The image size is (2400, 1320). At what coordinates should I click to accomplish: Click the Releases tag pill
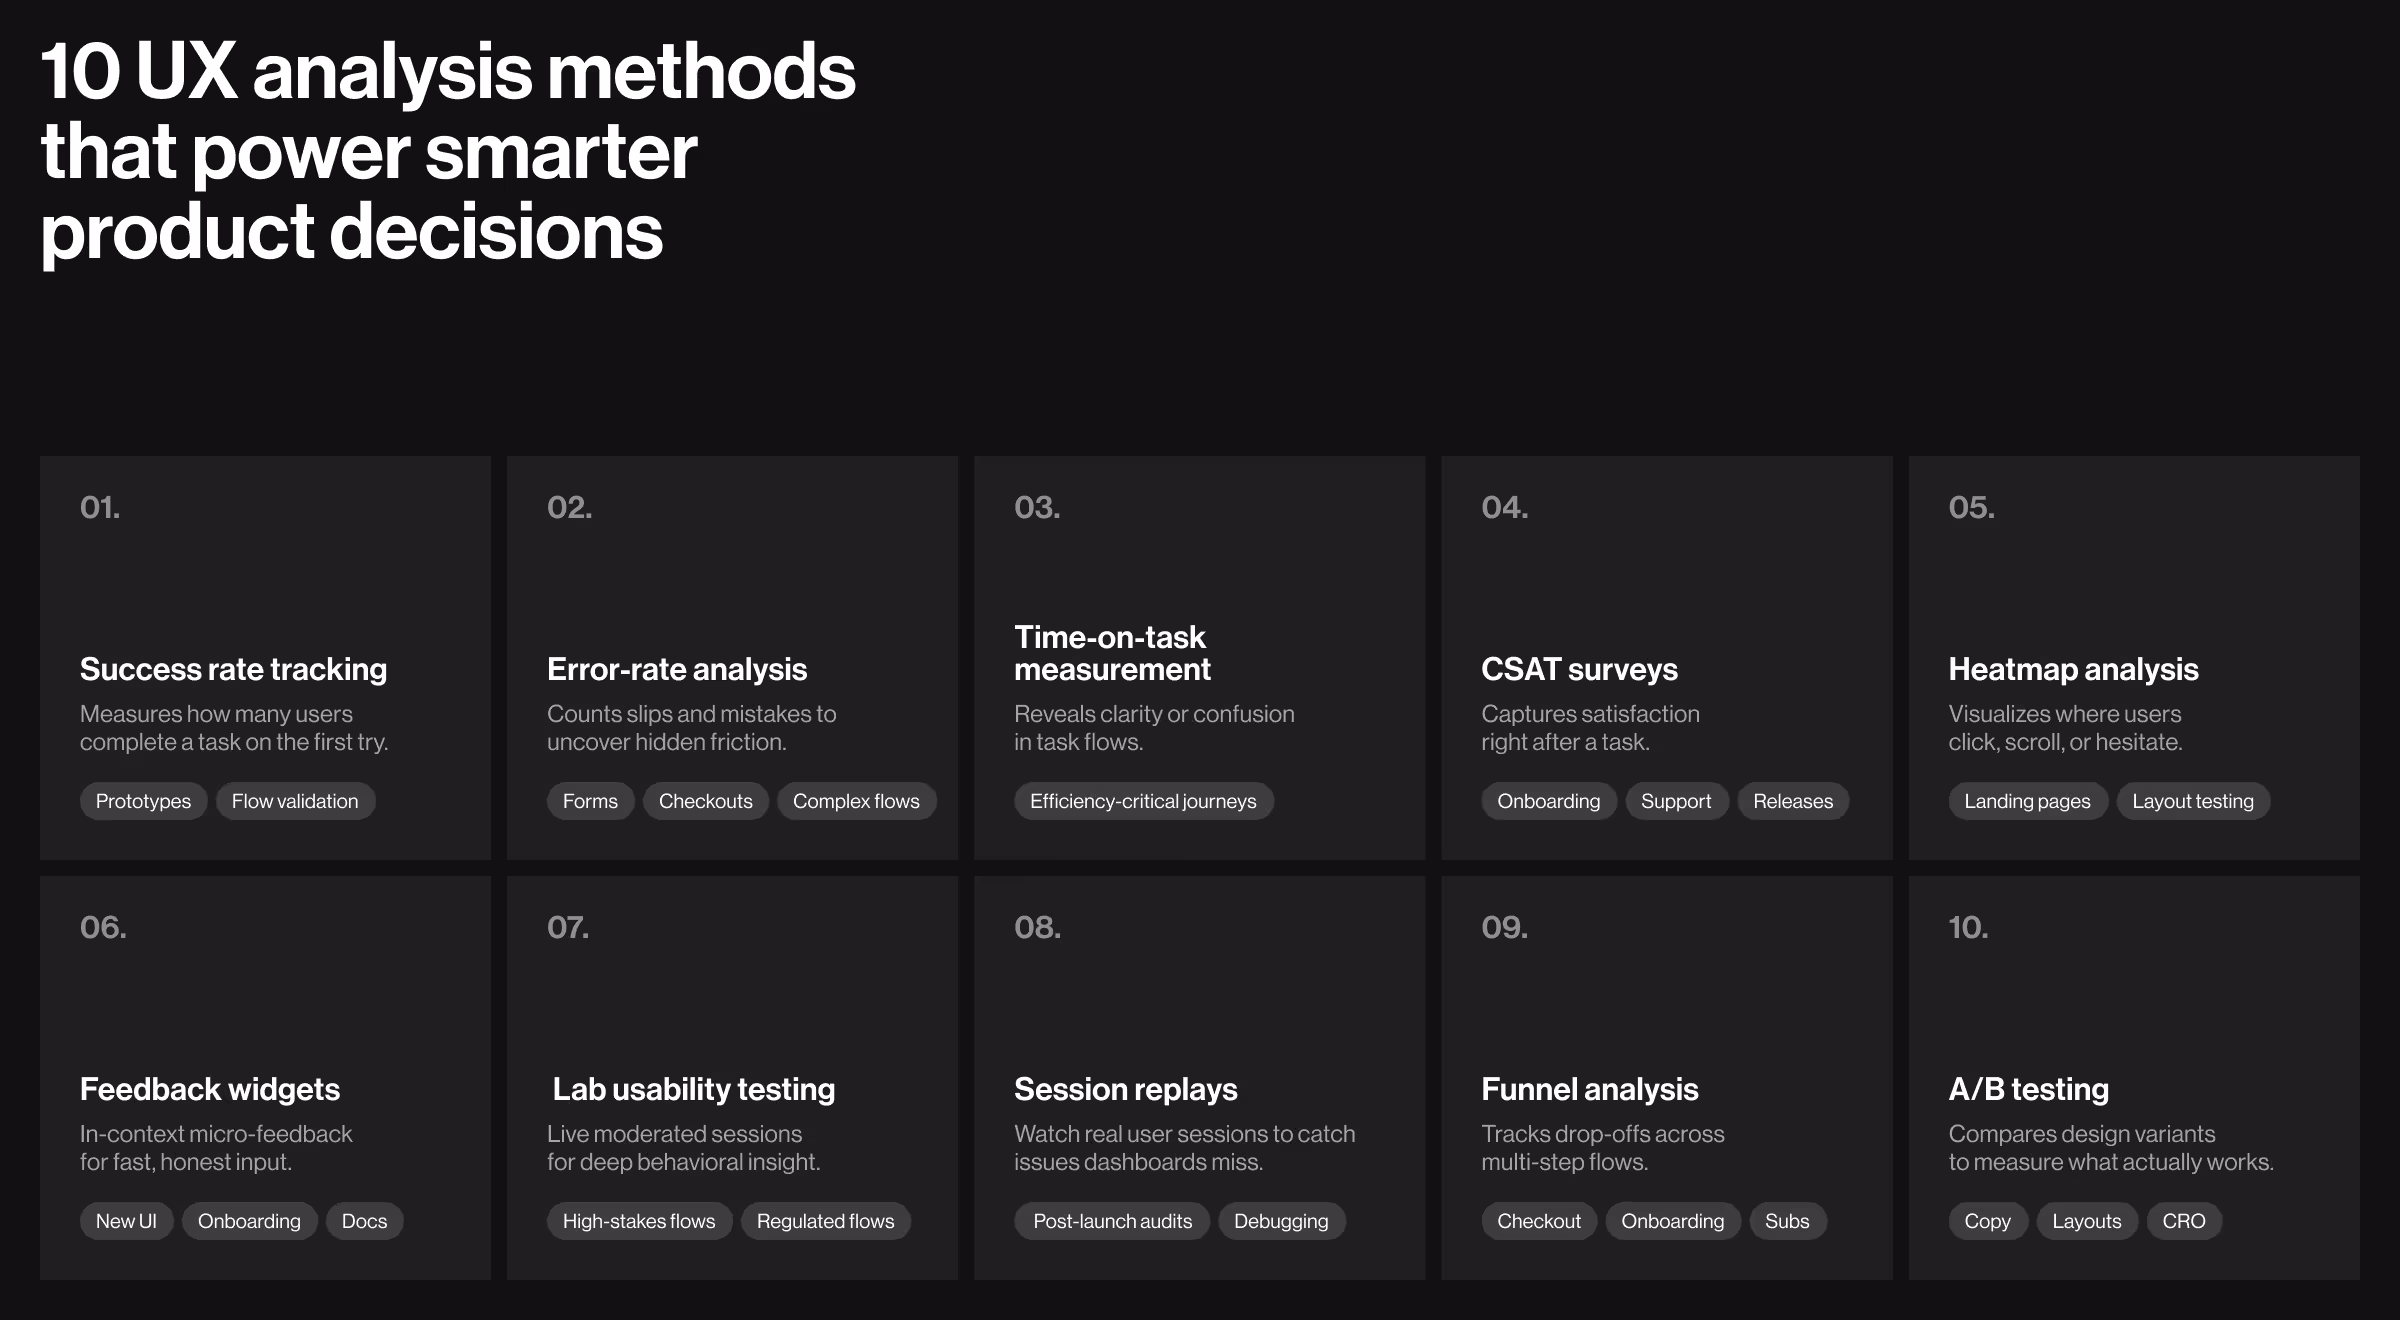click(1793, 801)
